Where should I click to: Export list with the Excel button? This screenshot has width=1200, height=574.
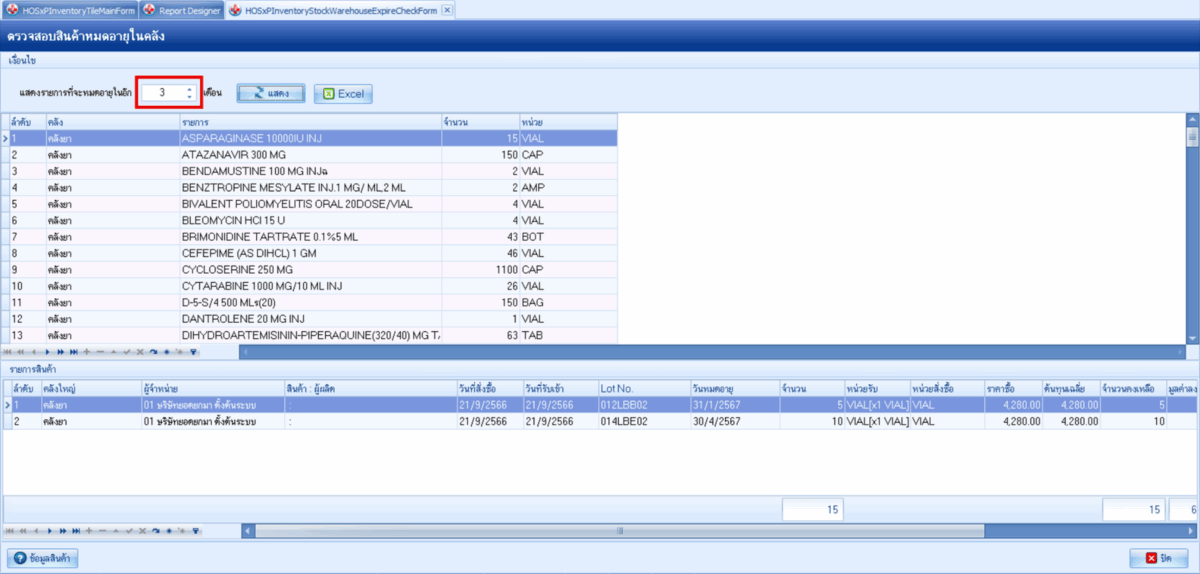343,94
